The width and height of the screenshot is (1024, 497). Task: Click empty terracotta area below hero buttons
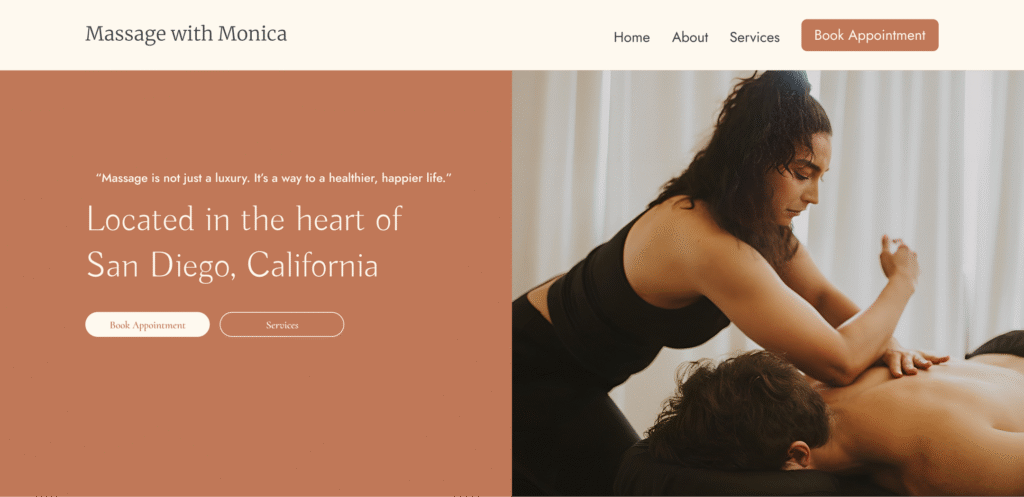pyautogui.click(x=255, y=418)
